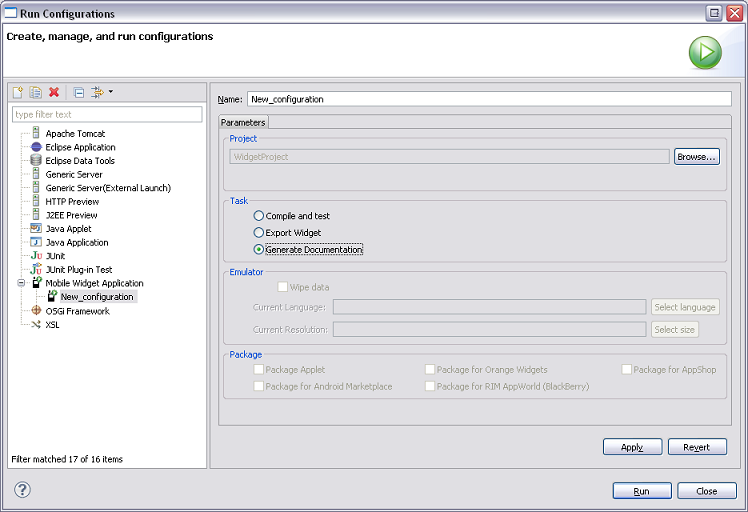The image size is (748, 512).
Task: Select New_configuration in the tree
Action: click(96, 297)
